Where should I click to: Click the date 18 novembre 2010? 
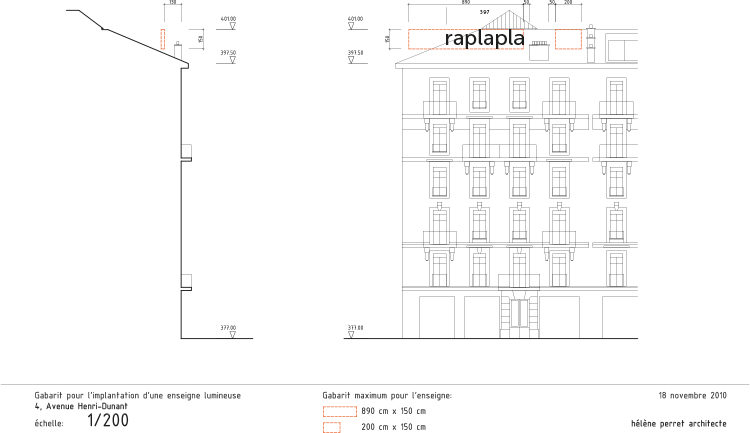tap(693, 396)
